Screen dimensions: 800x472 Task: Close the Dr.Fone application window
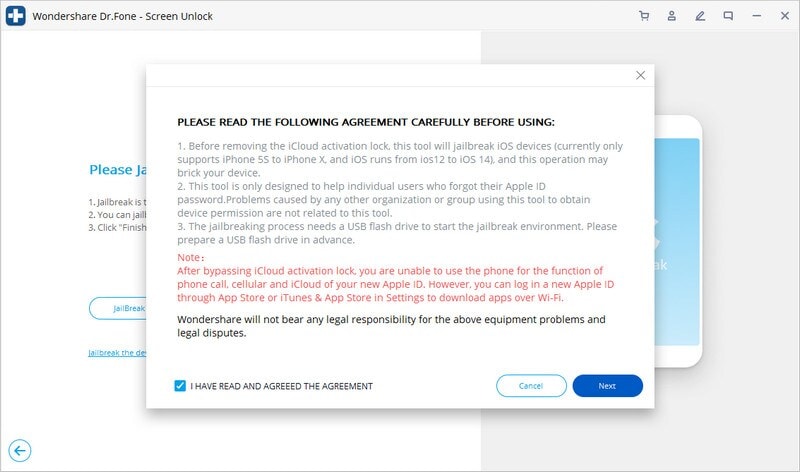click(x=785, y=16)
